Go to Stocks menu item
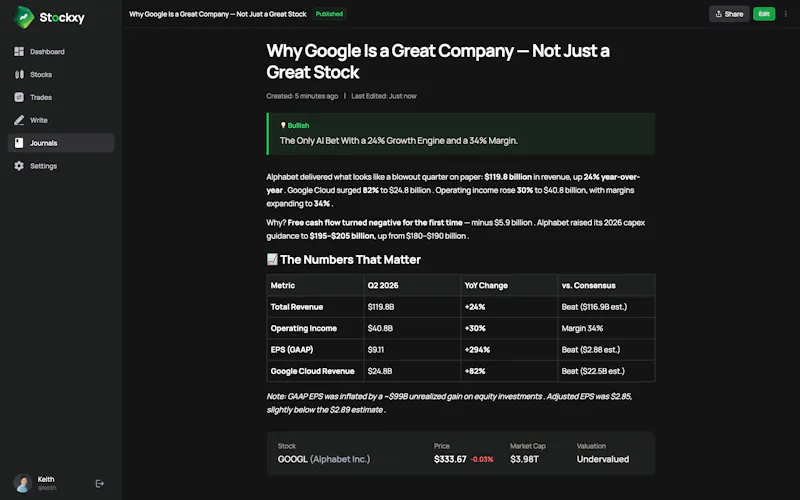800x500 pixels. (61, 74)
